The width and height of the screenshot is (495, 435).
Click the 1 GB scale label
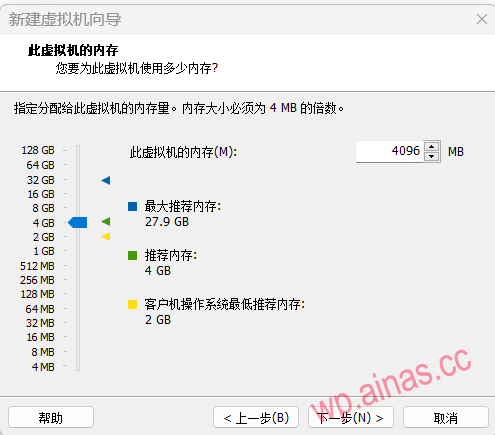click(x=44, y=251)
